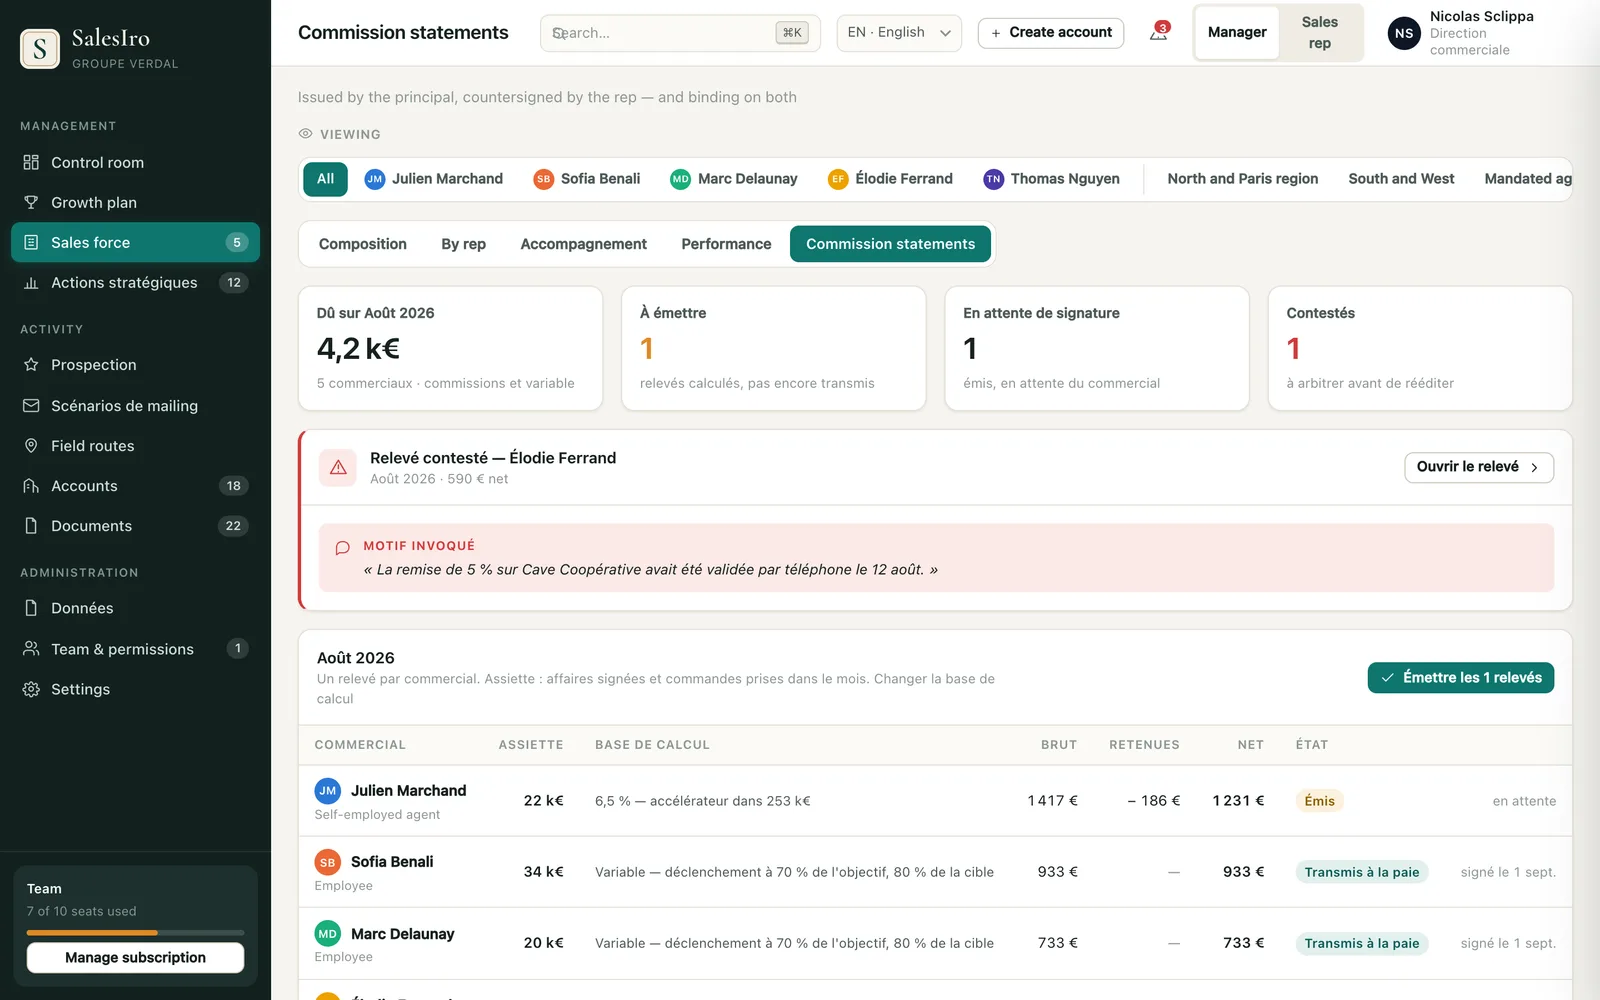Select South and West region filter
Image resolution: width=1600 pixels, height=1000 pixels.
(1401, 179)
